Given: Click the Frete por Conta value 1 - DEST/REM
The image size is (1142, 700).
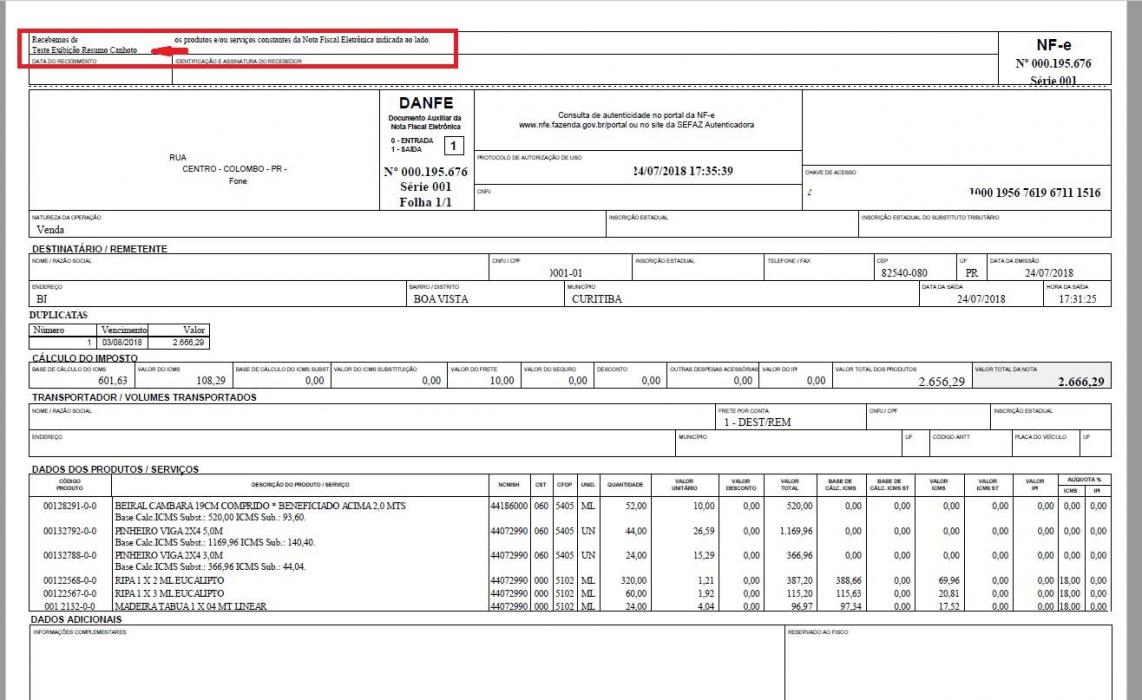Looking at the screenshot, I should (x=757, y=422).
